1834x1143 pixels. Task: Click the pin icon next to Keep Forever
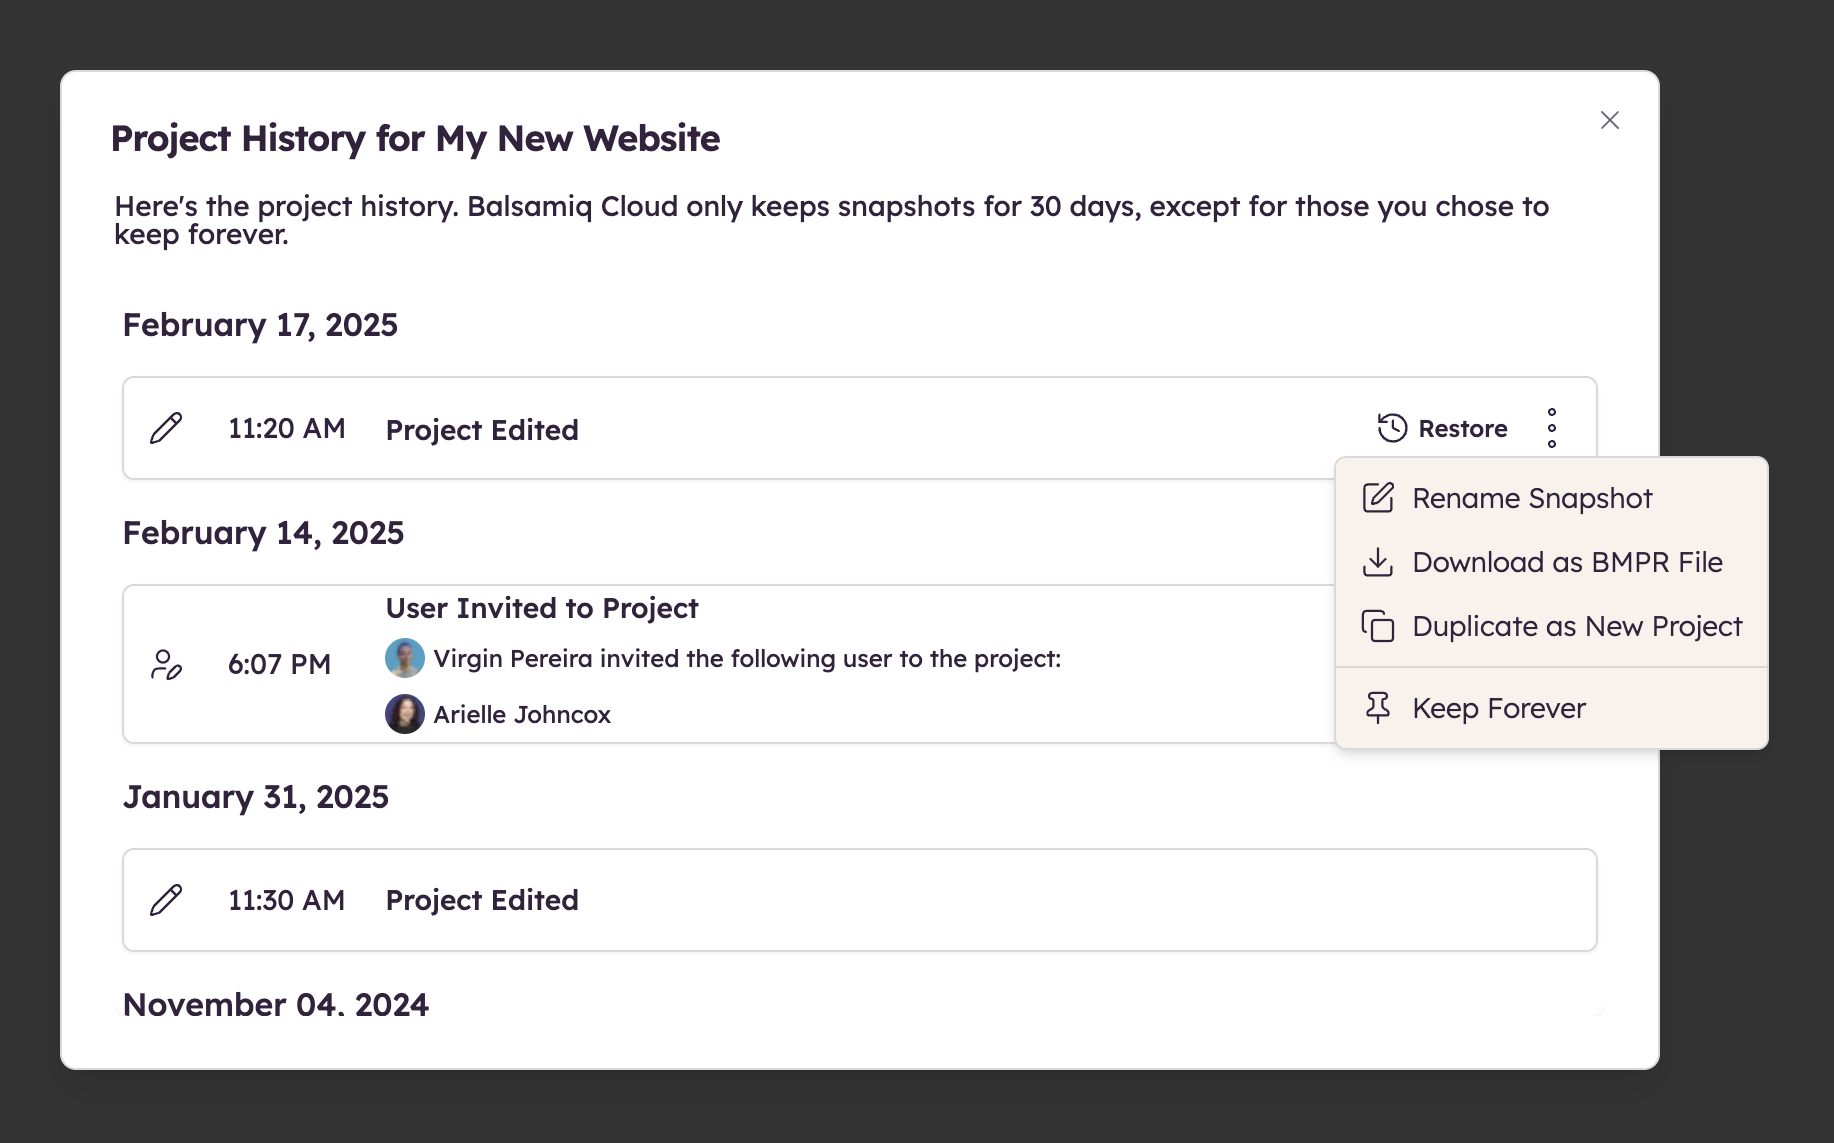(1378, 707)
